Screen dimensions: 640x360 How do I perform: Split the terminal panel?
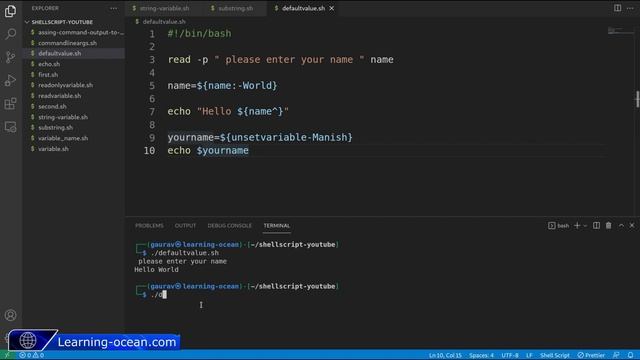pos(596,225)
